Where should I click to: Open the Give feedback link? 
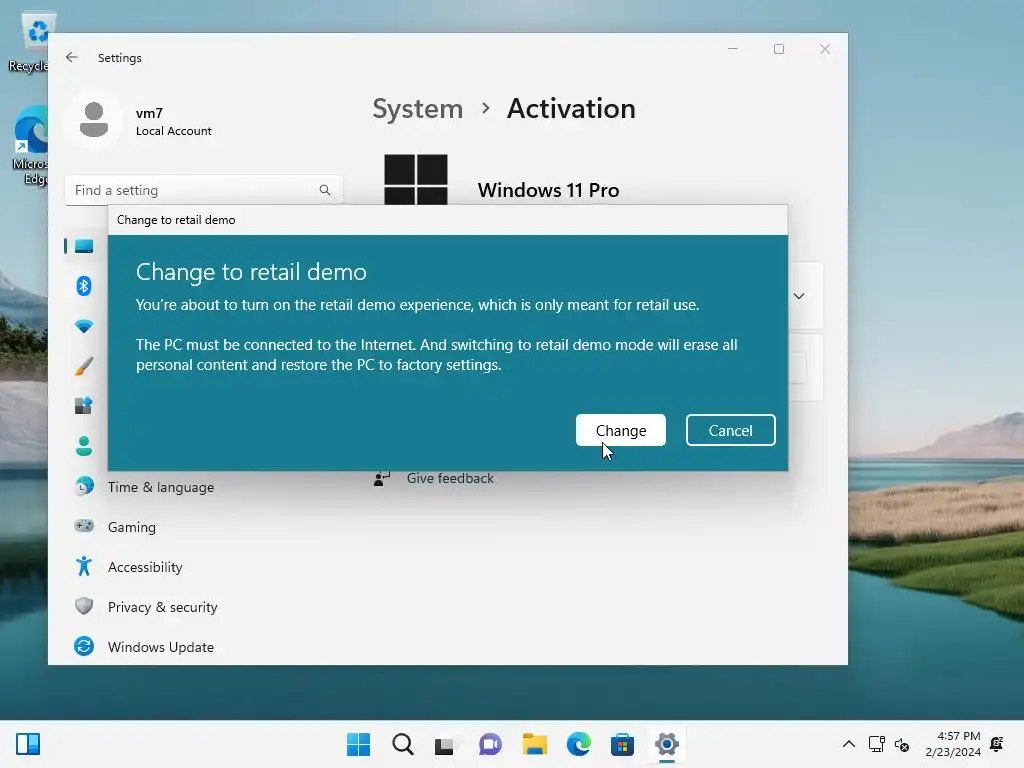coord(450,478)
